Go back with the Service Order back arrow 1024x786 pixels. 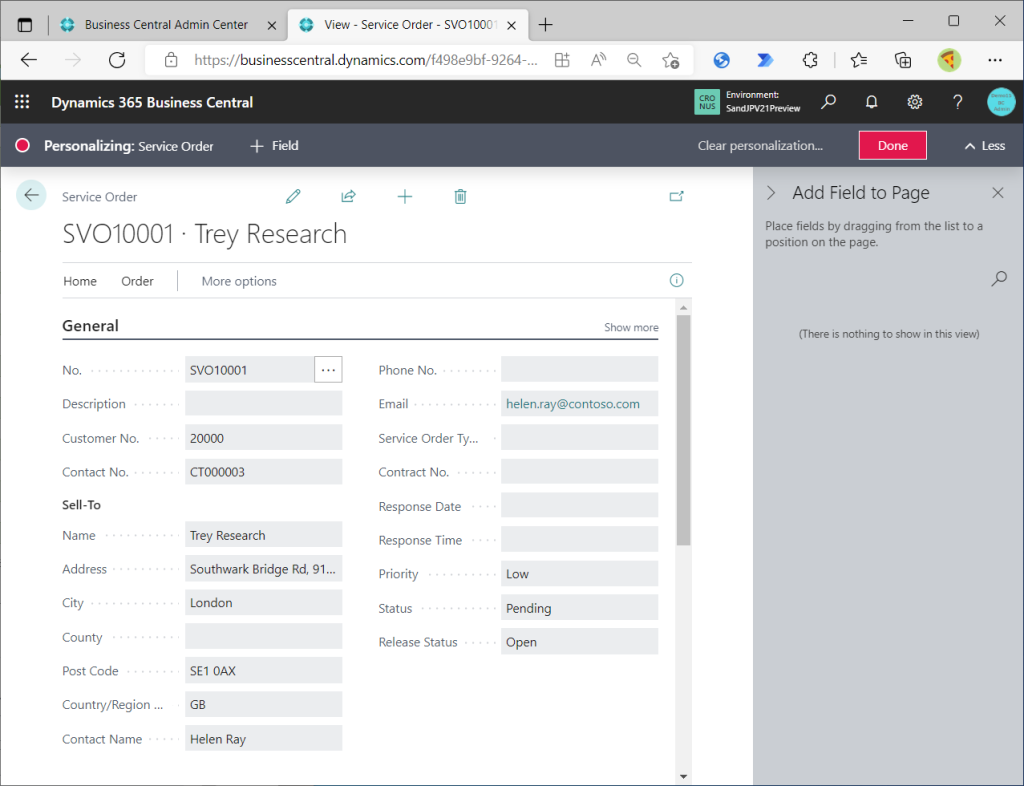(x=31, y=195)
